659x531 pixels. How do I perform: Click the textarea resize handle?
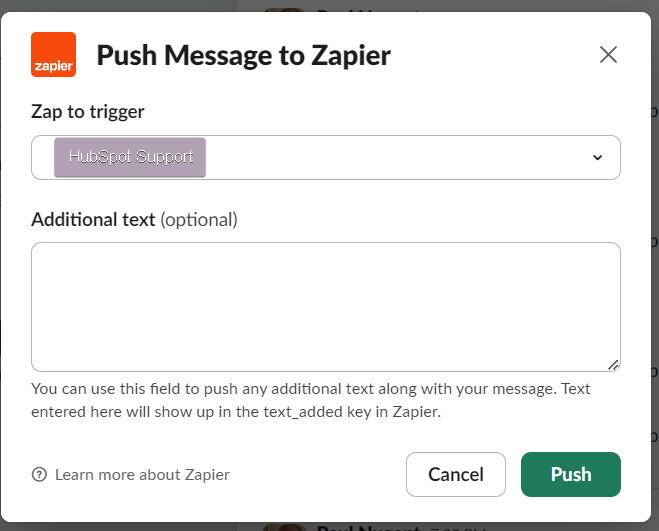613,365
